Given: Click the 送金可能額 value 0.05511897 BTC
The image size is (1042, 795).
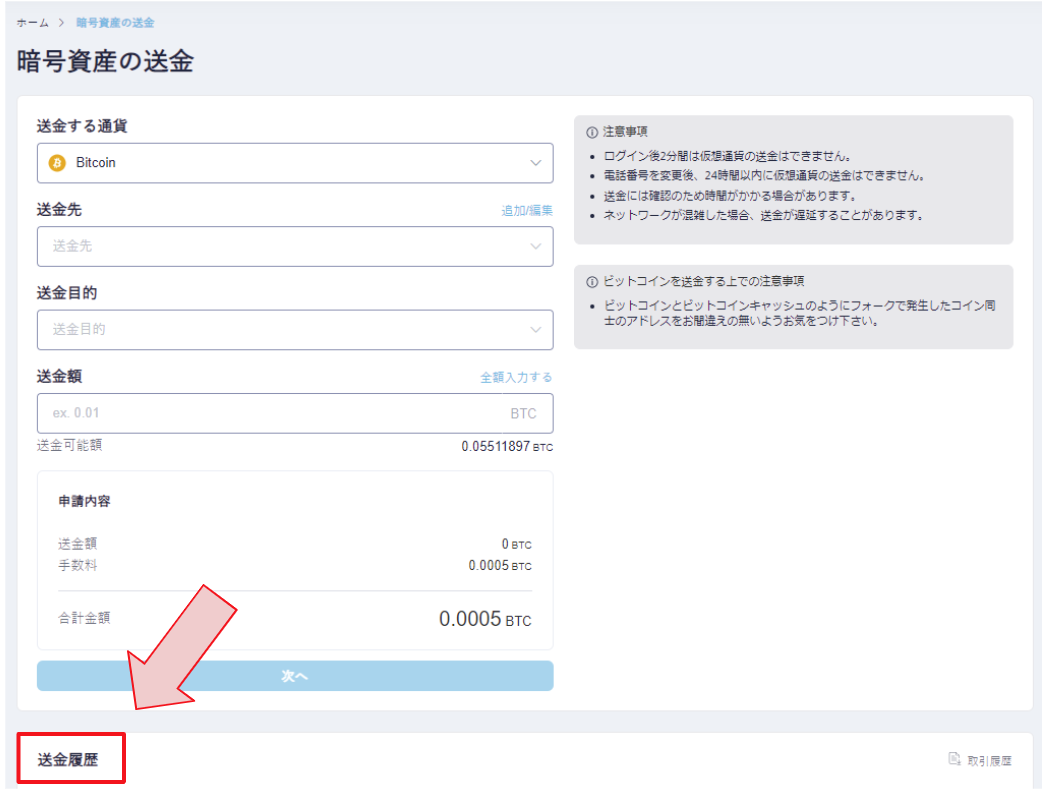Looking at the screenshot, I should point(506,447).
